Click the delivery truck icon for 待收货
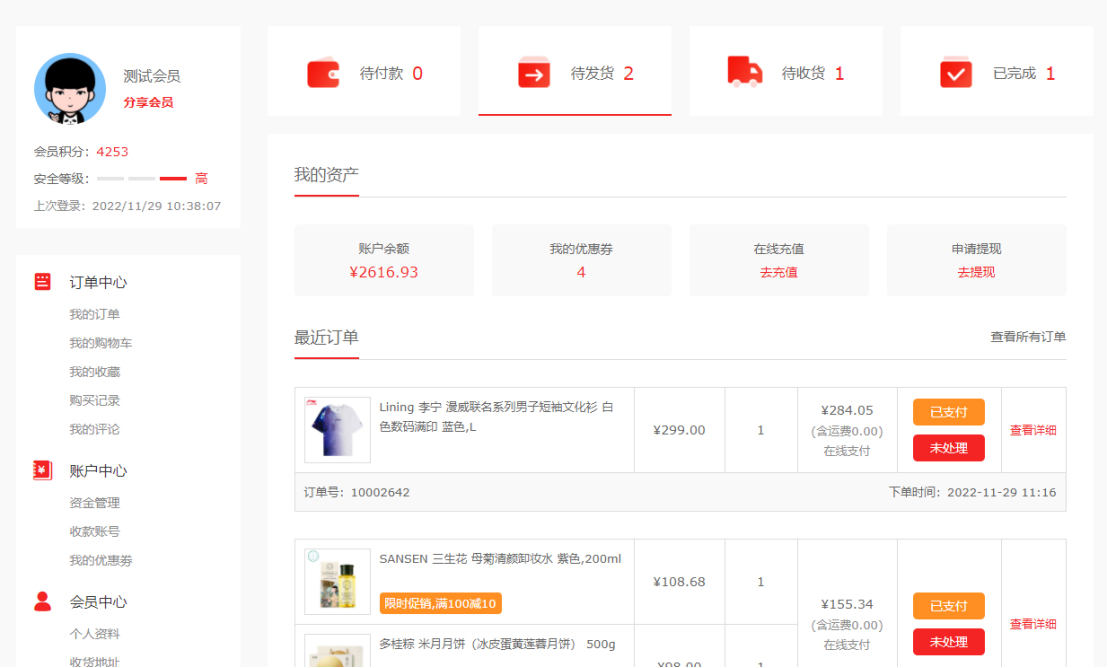1108x668 pixels. click(745, 72)
